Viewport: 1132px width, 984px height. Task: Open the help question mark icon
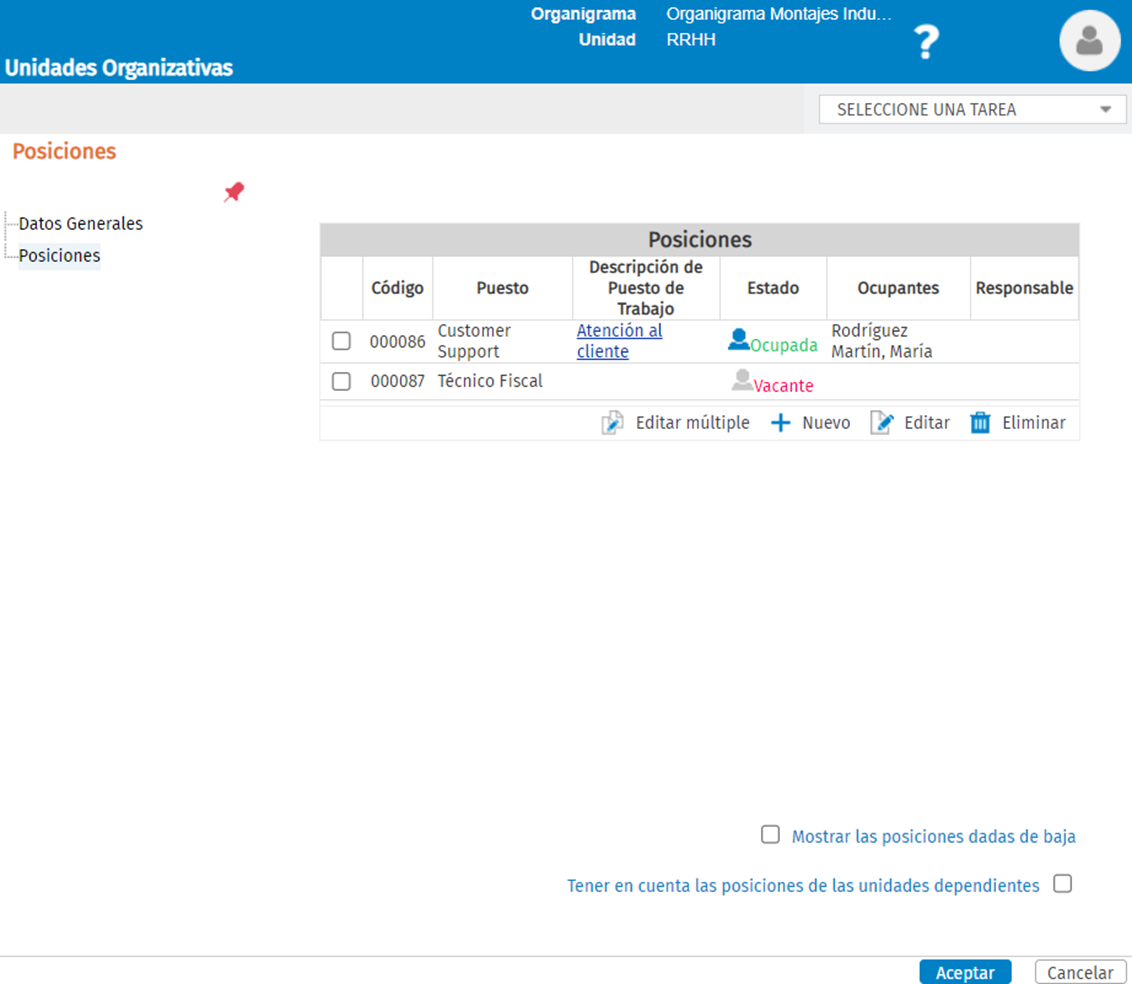pos(926,42)
